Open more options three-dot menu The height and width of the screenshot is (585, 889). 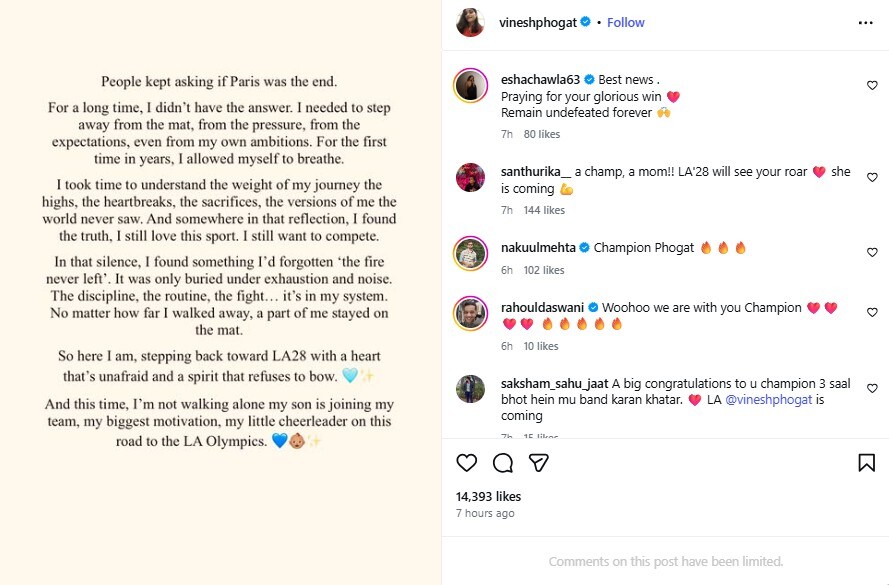(x=865, y=22)
